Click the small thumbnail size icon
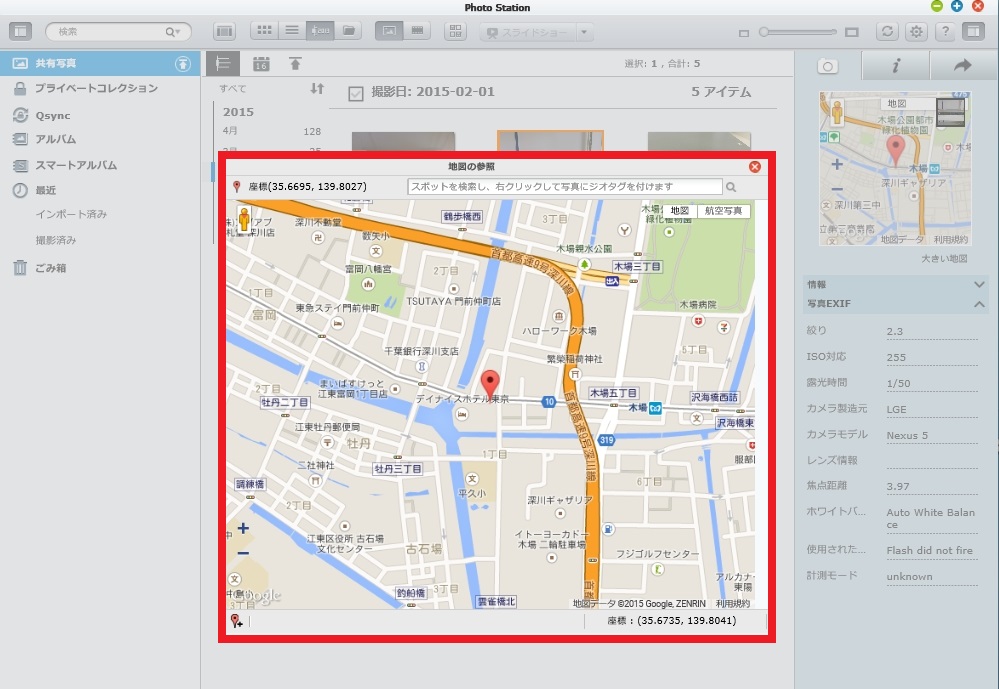 744,33
